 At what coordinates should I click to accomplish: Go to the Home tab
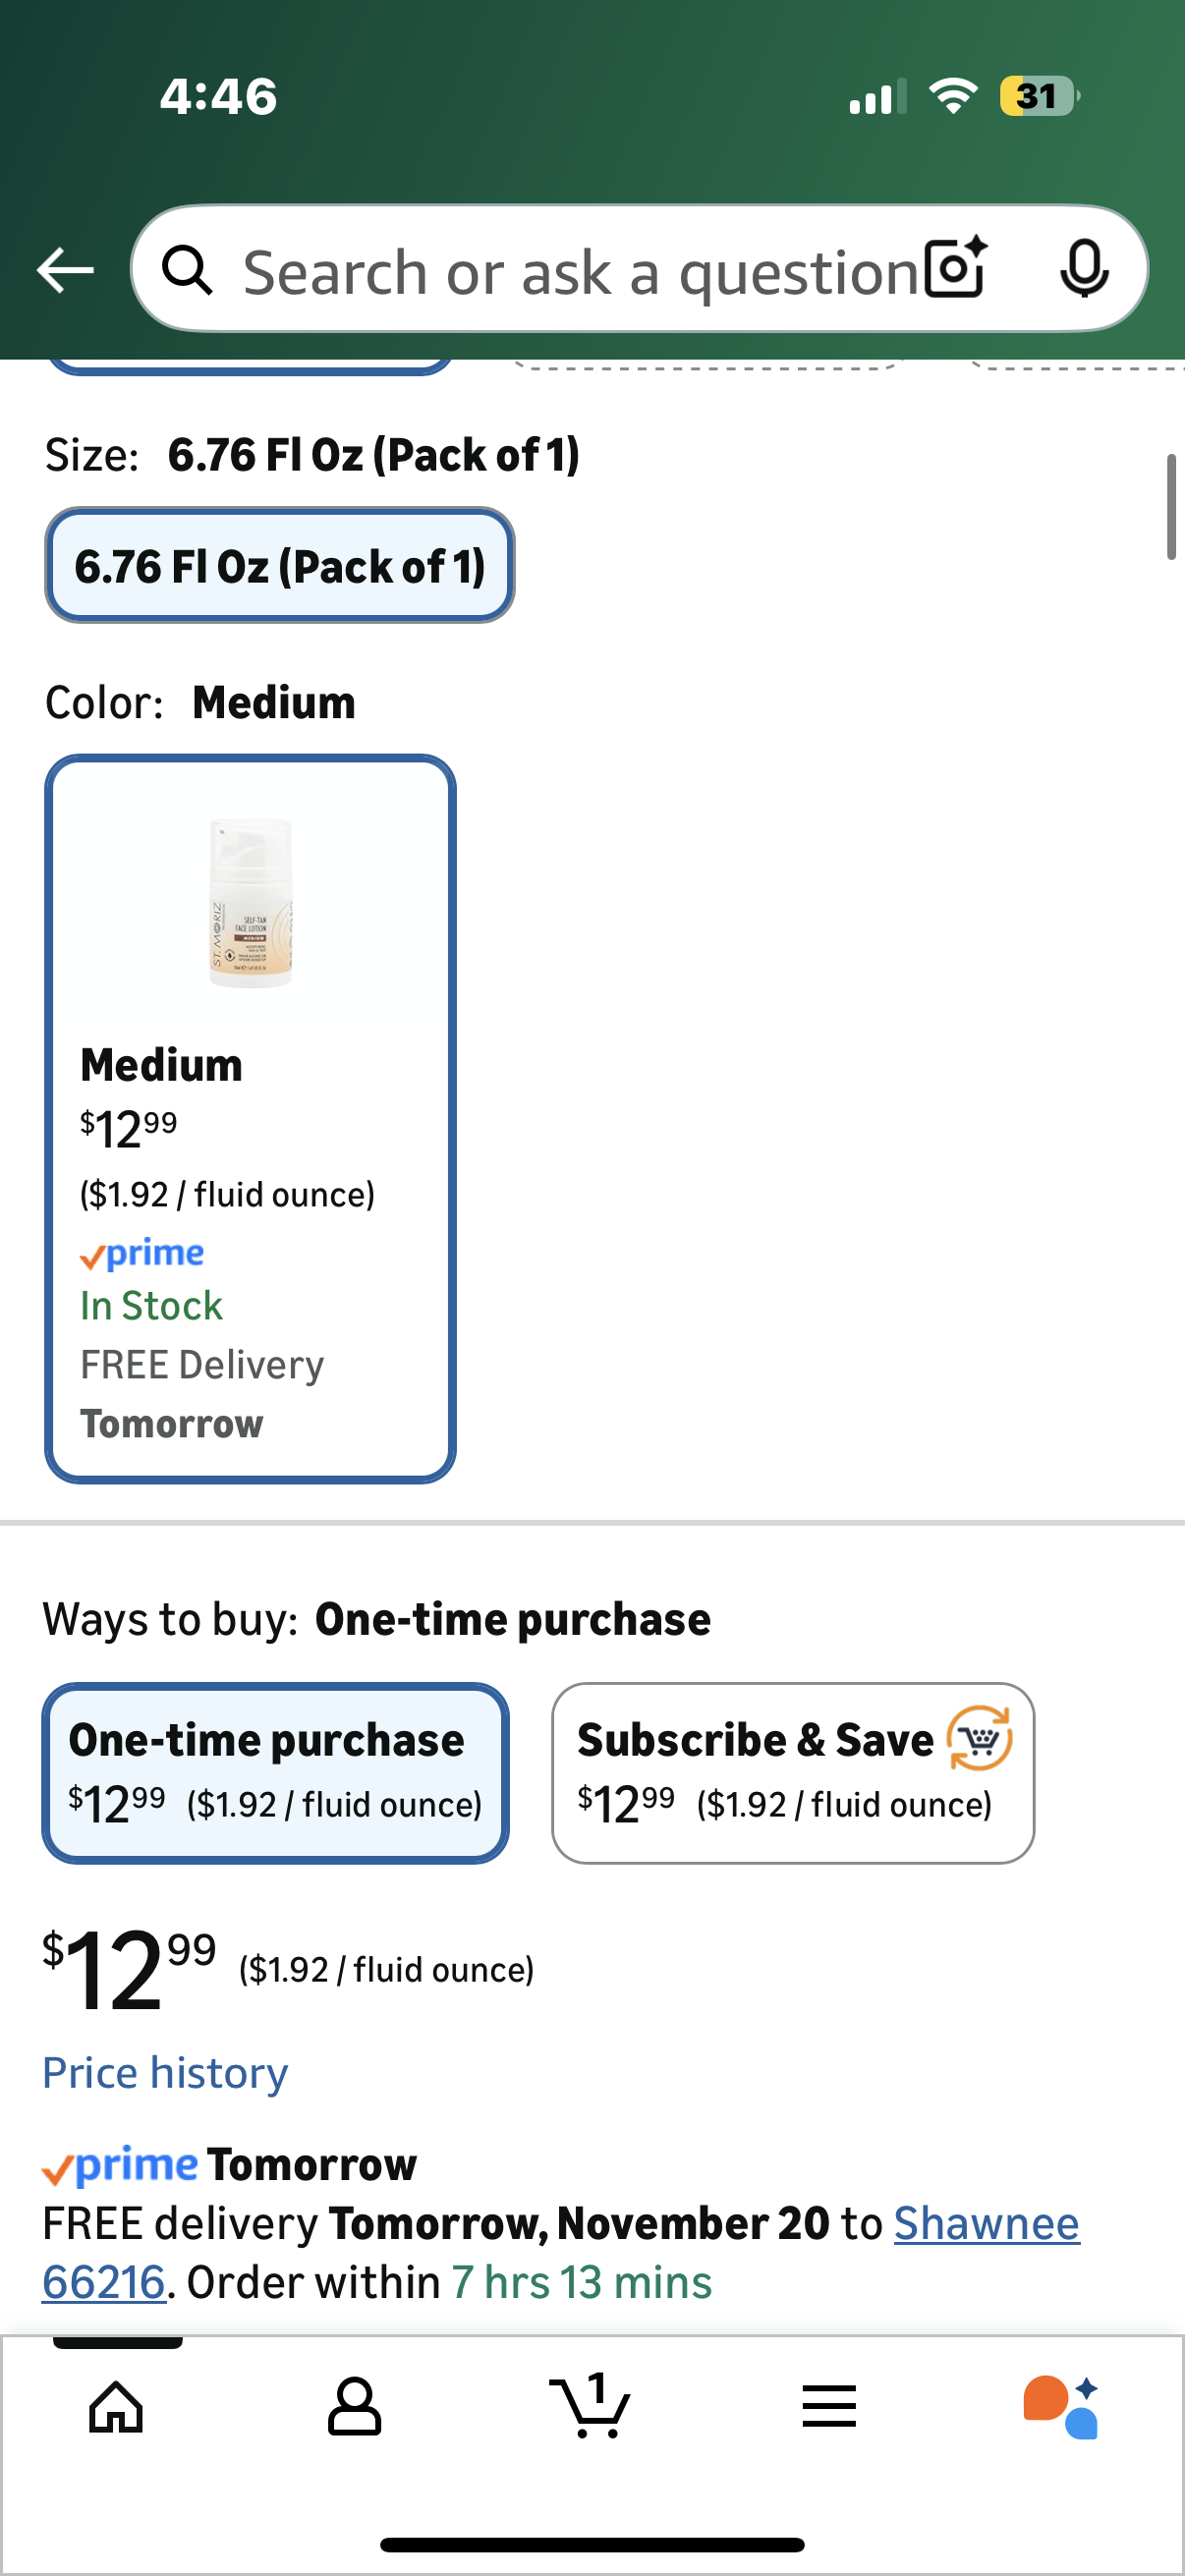coord(116,2406)
